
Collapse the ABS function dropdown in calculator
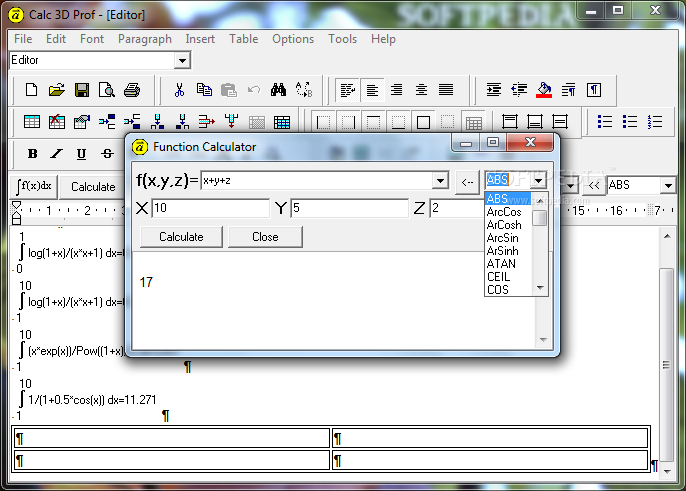[x=538, y=180]
